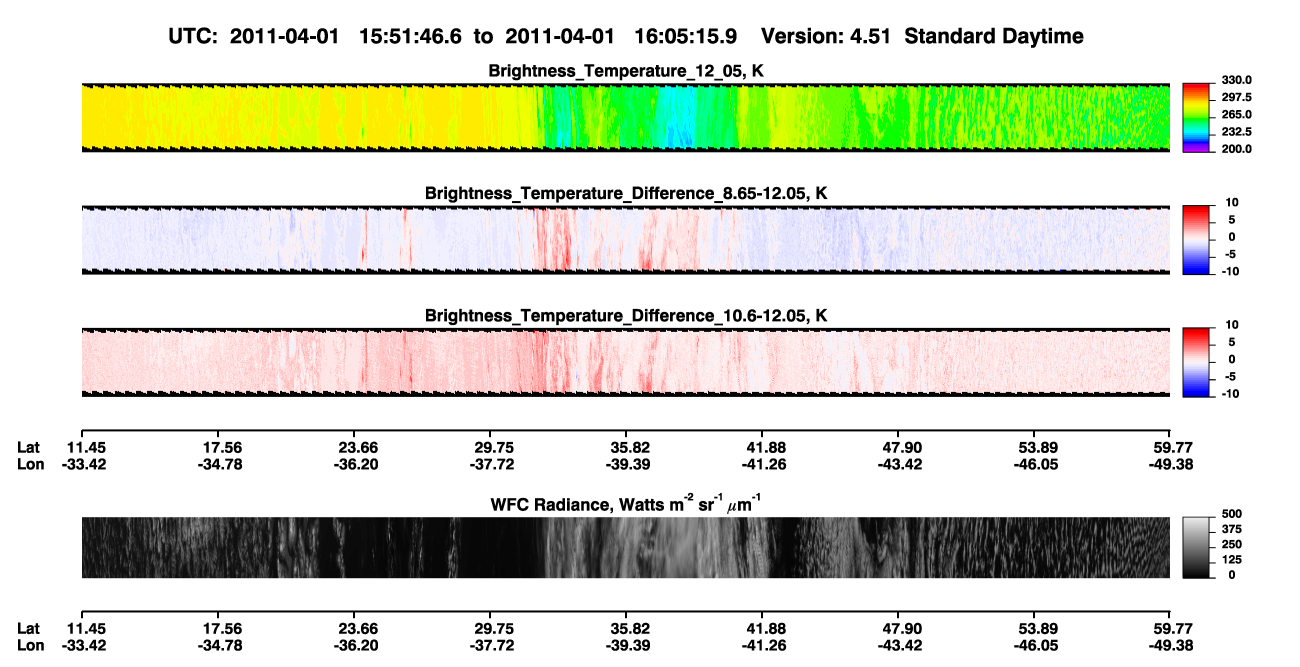Viewport: 1300px width, 667px height.
Task: Click the '10' tick on the 8.65-12.05 colorbar
Action: 1231,202
